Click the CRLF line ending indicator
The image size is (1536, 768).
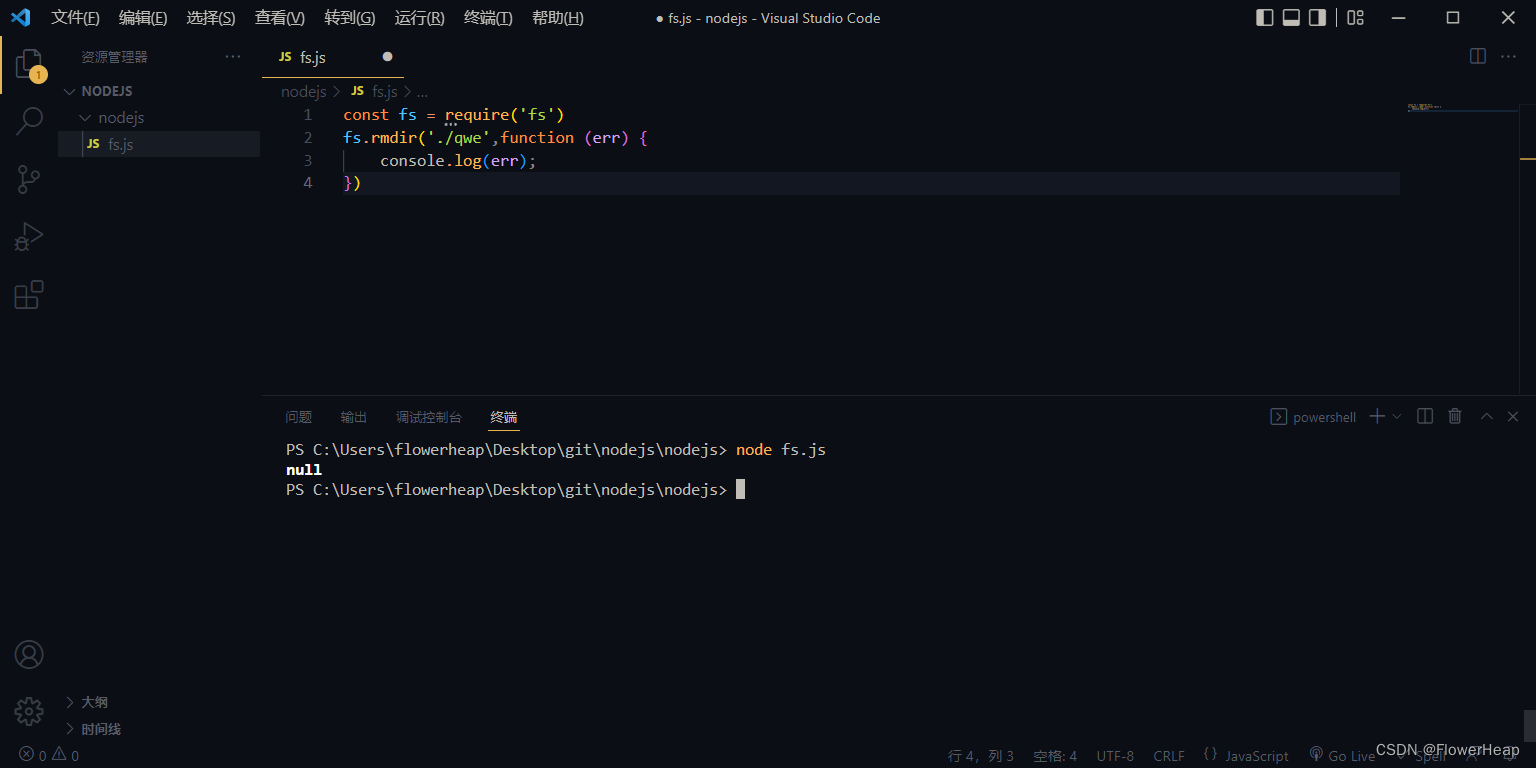point(1169,756)
